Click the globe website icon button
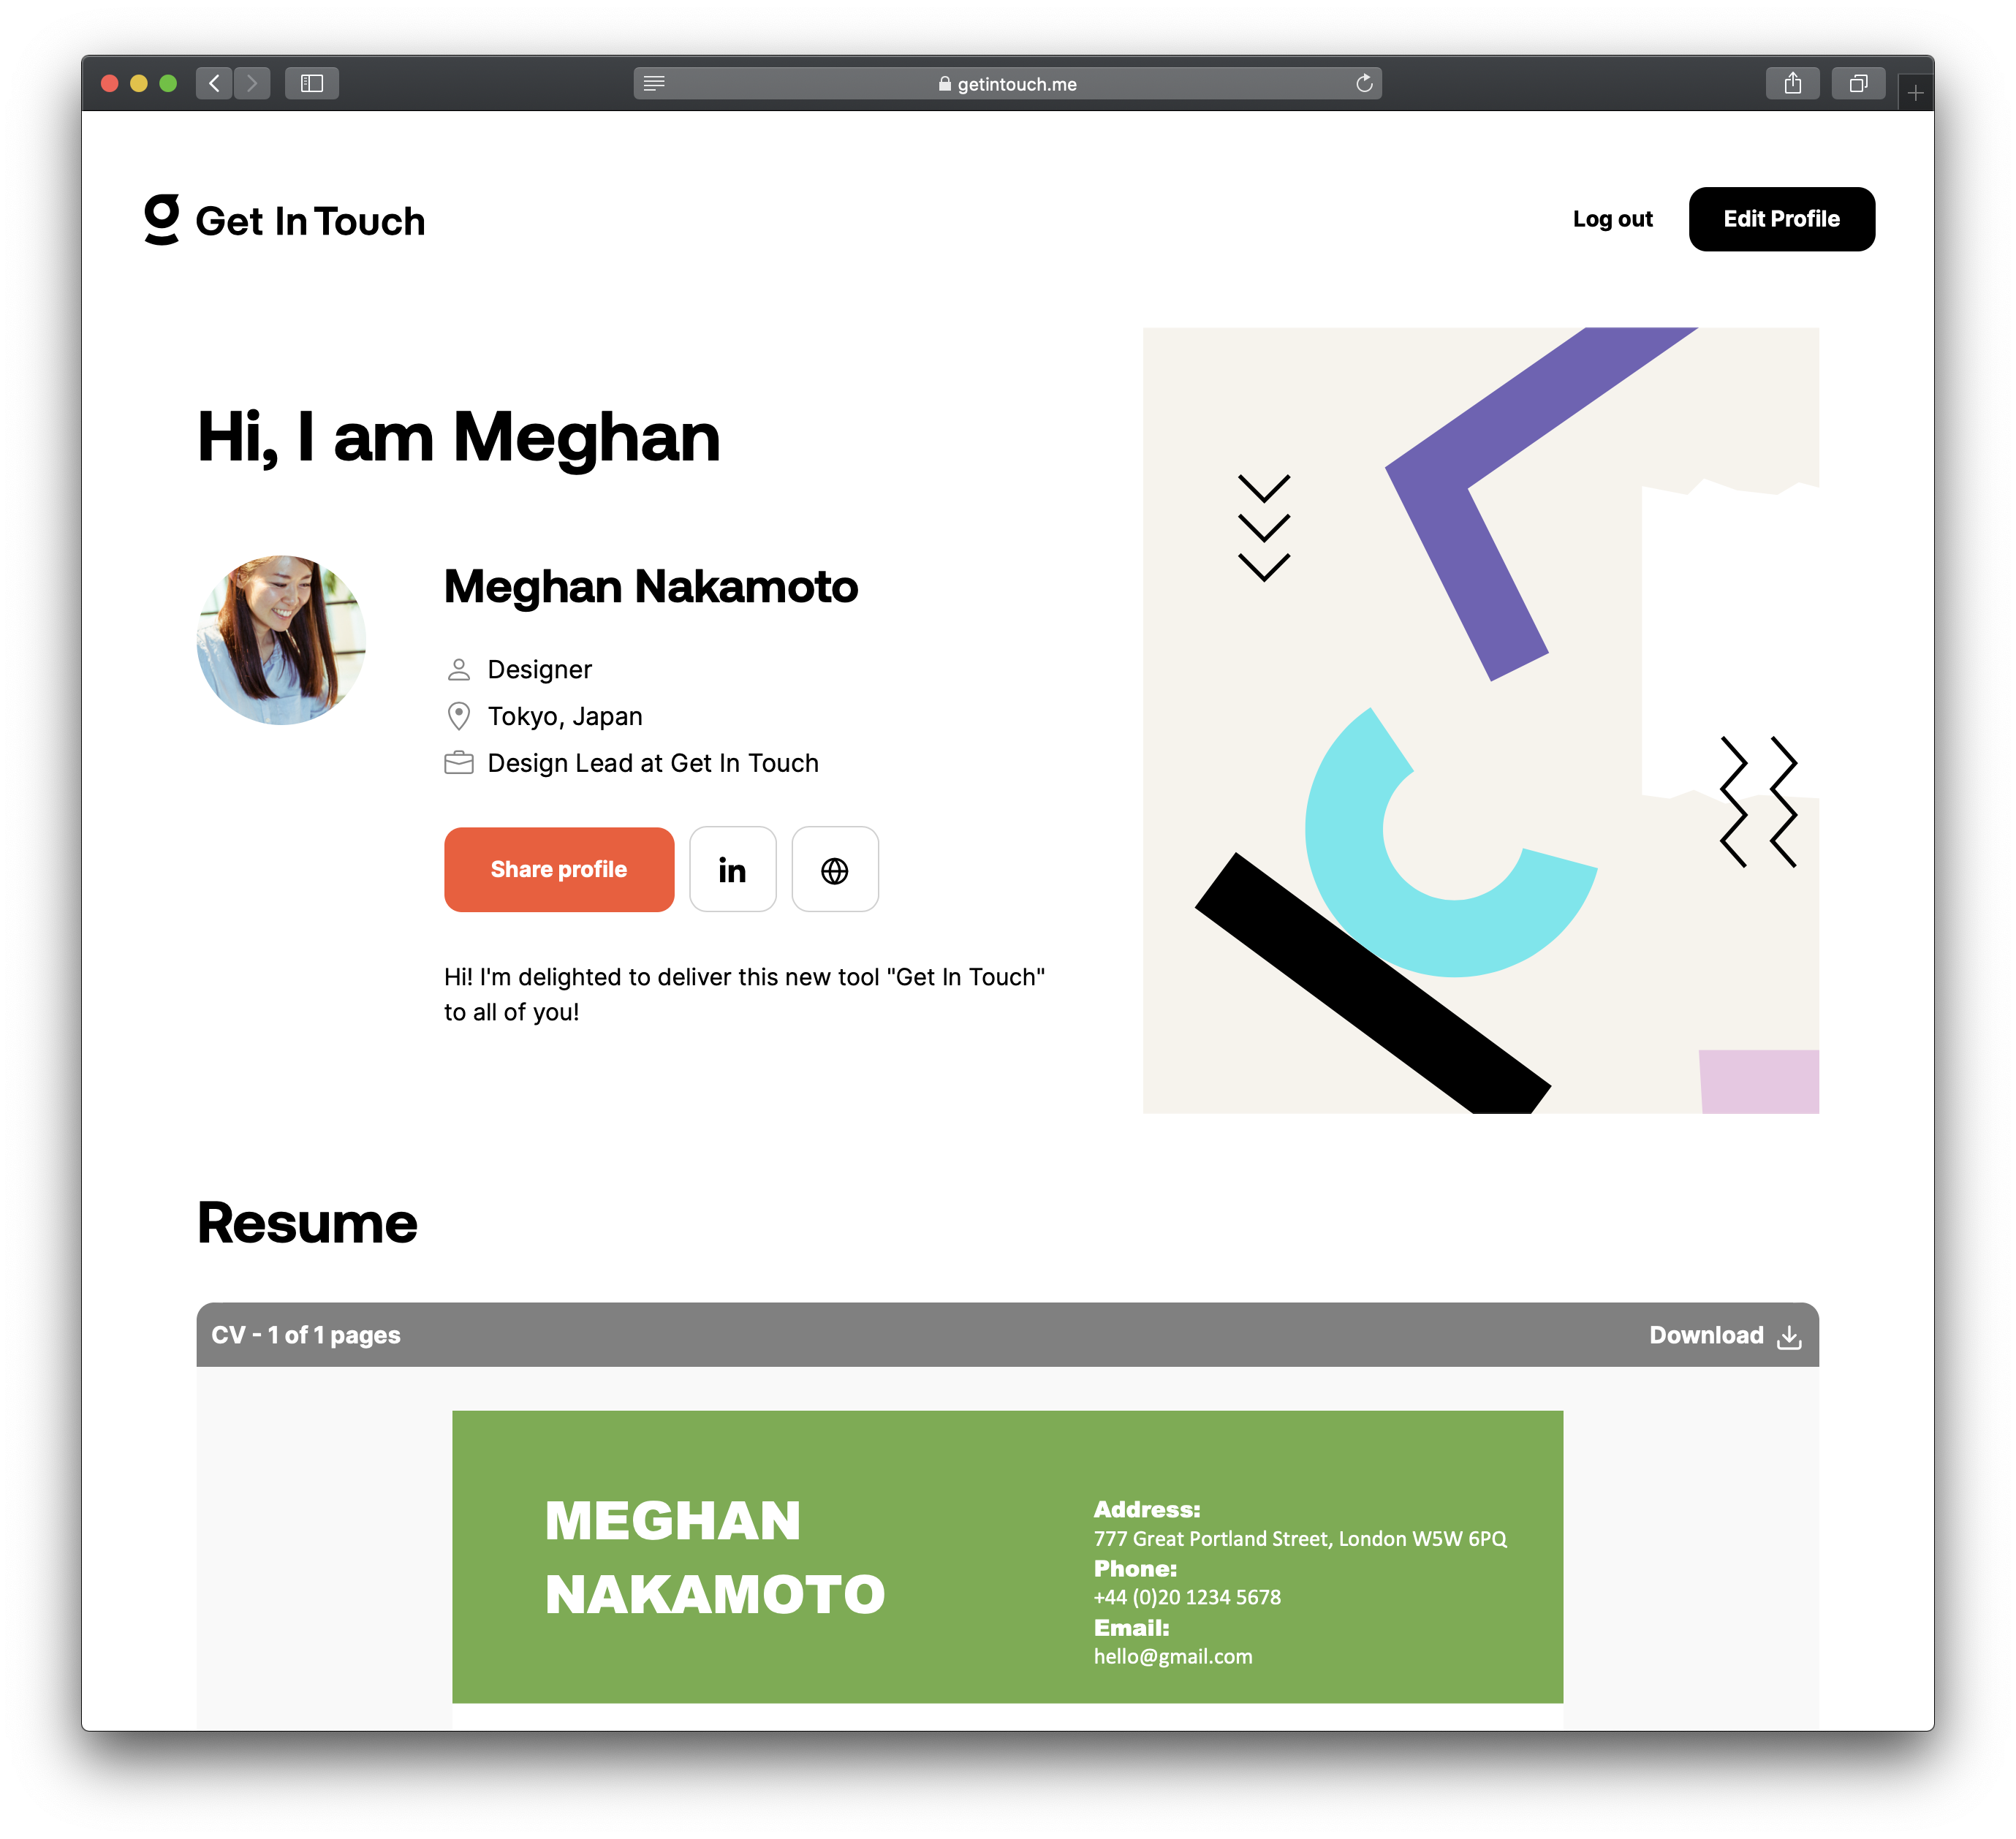Image resolution: width=2016 pixels, height=1839 pixels. [834, 870]
